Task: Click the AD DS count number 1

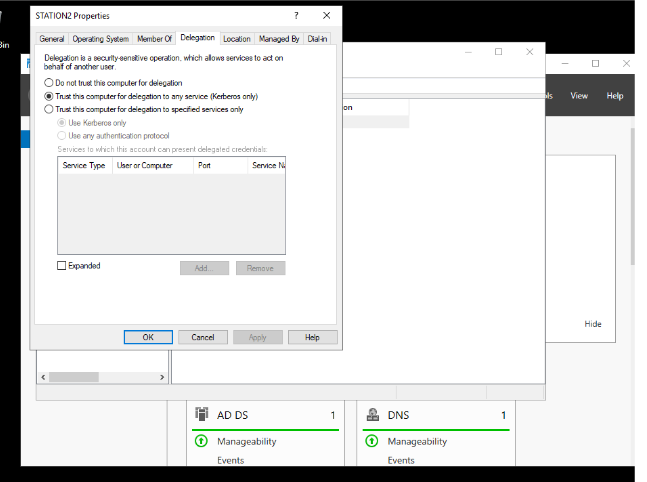Action: click(333, 415)
